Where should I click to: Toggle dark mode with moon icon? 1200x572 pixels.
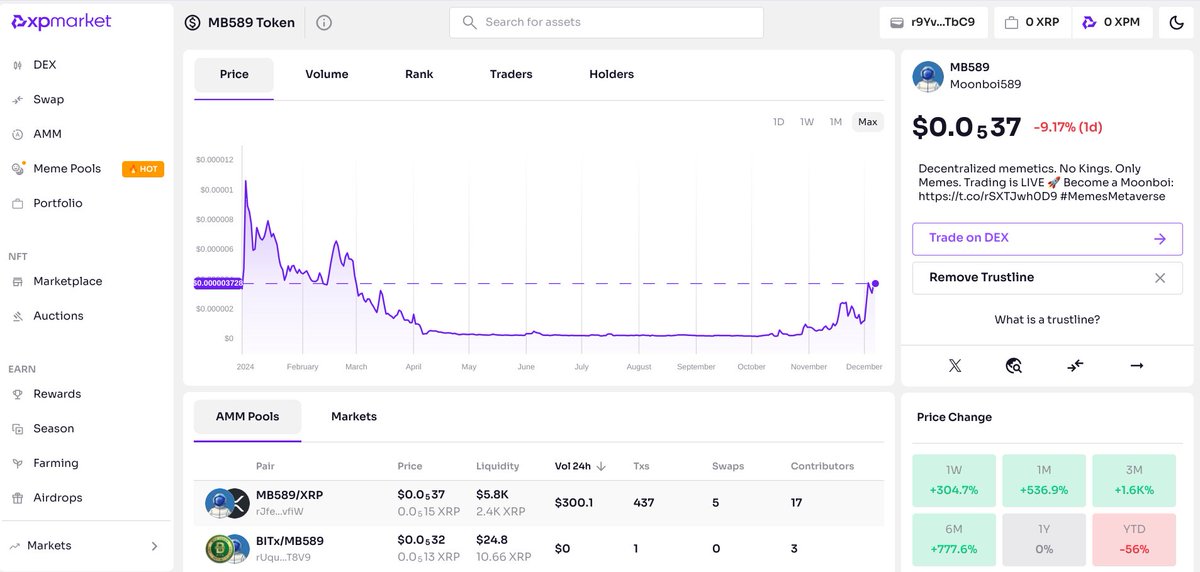pyautogui.click(x=1177, y=22)
